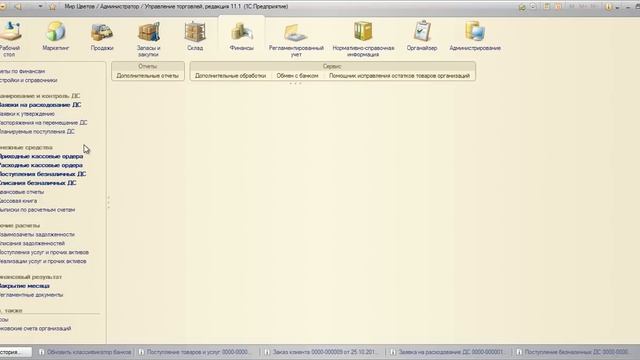The width and height of the screenshot is (640, 360).
Task: Open Распоряжения на перемещение ДС
Action: click(x=43, y=122)
